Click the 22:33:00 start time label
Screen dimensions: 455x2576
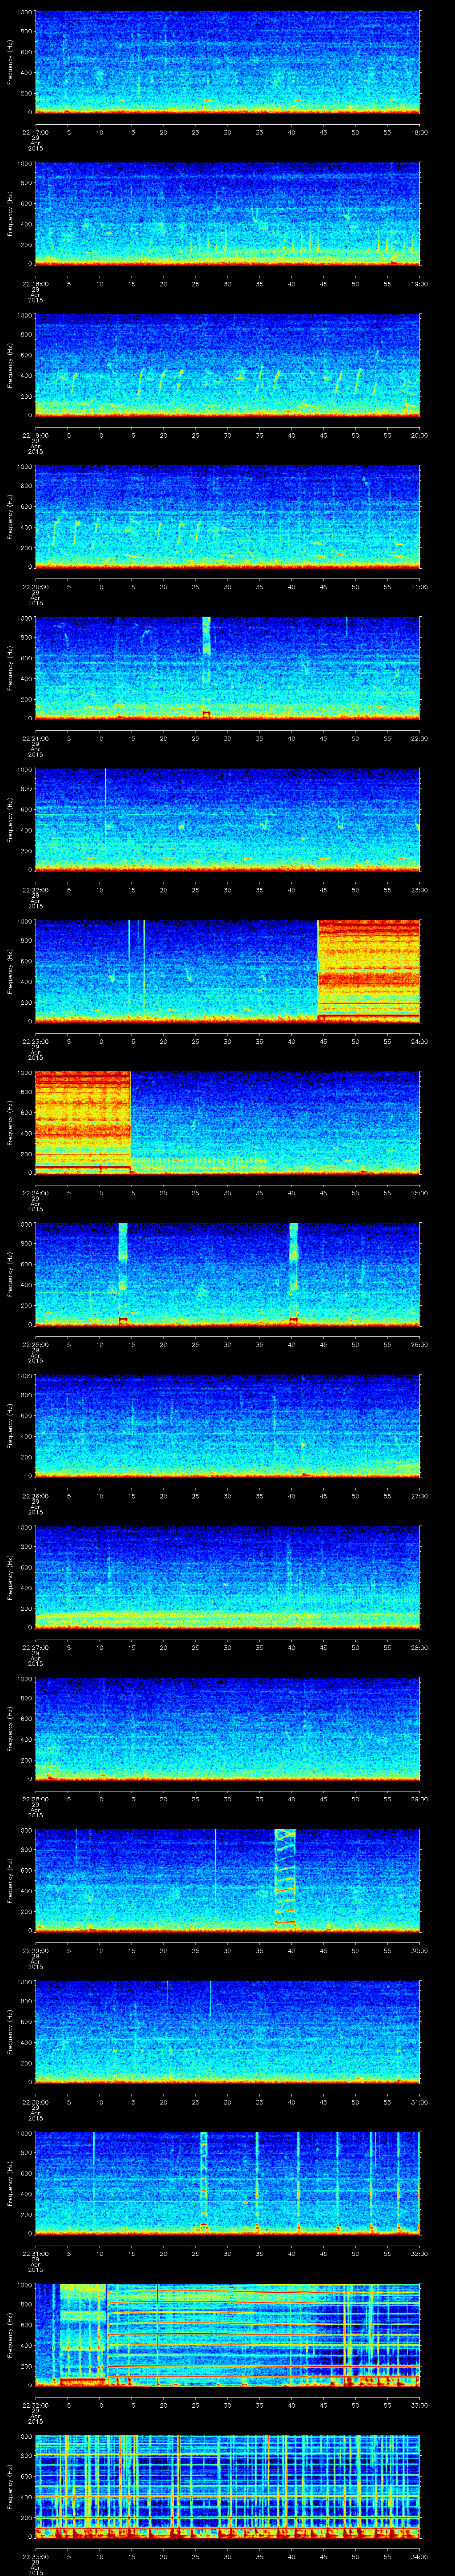[x=35, y=2556]
